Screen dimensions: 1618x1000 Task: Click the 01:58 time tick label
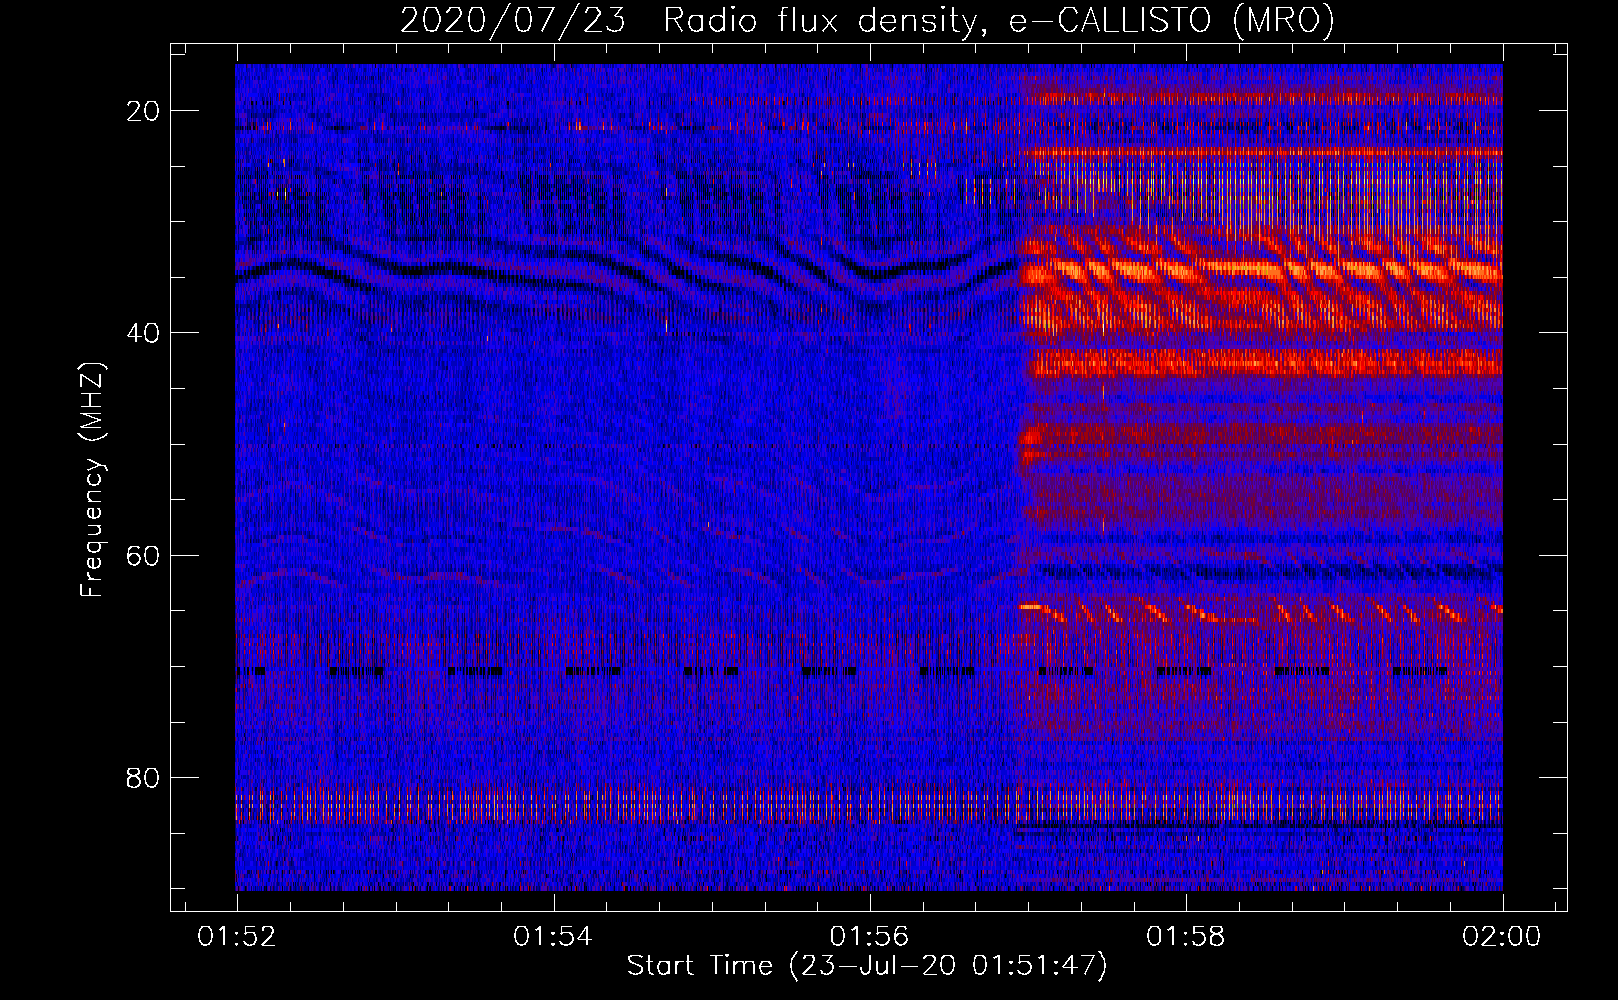click(1186, 937)
